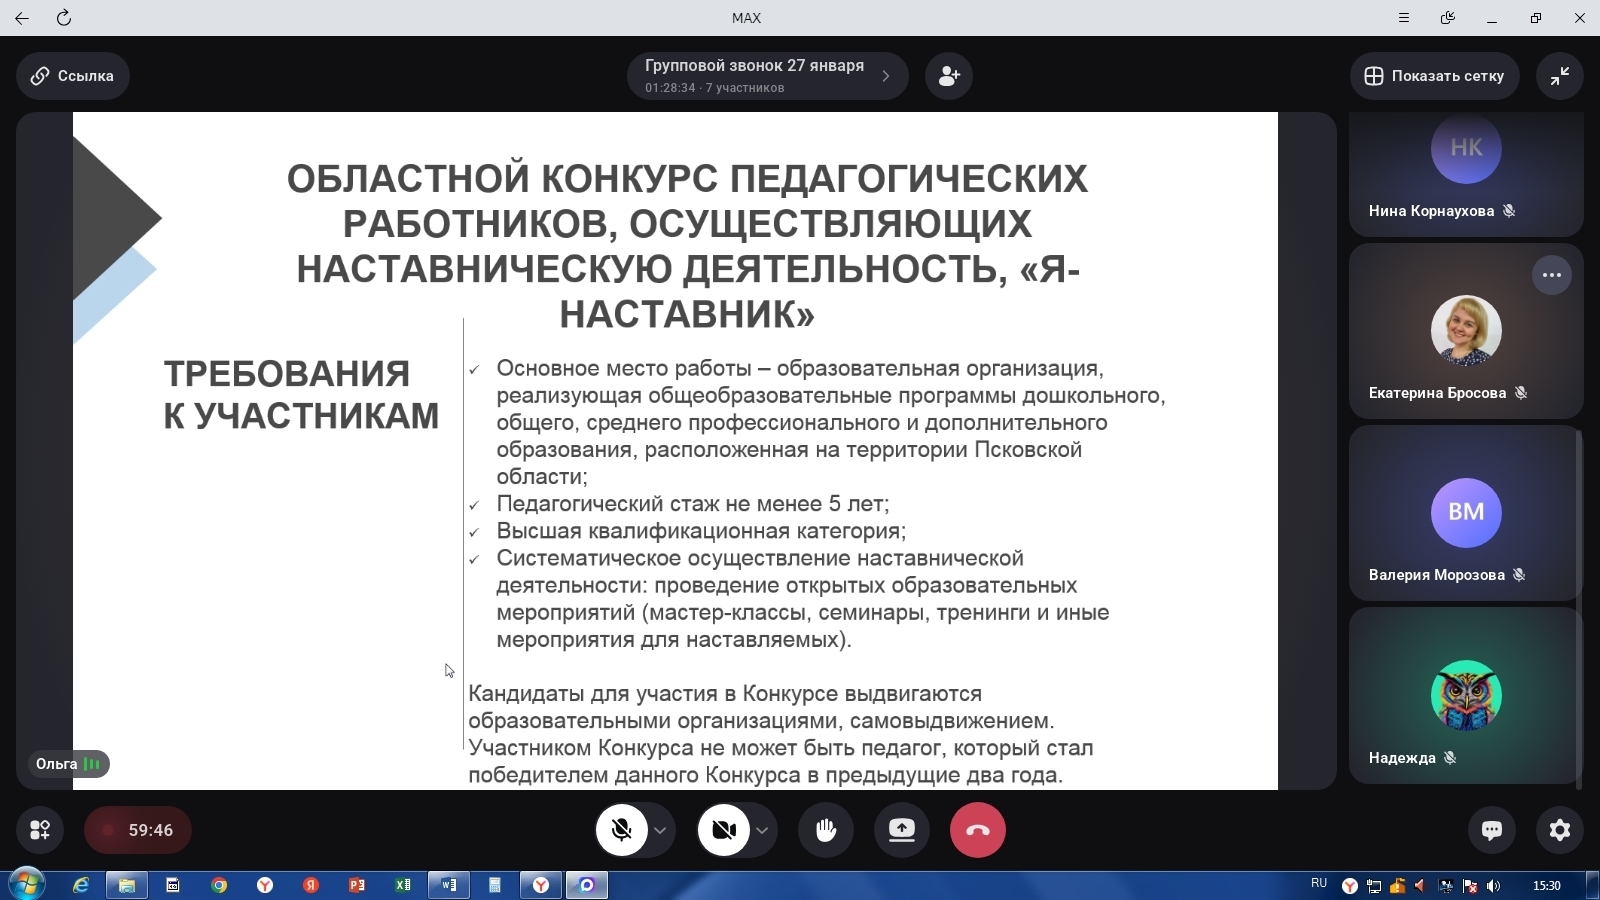Raise hand in the call

[826, 830]
